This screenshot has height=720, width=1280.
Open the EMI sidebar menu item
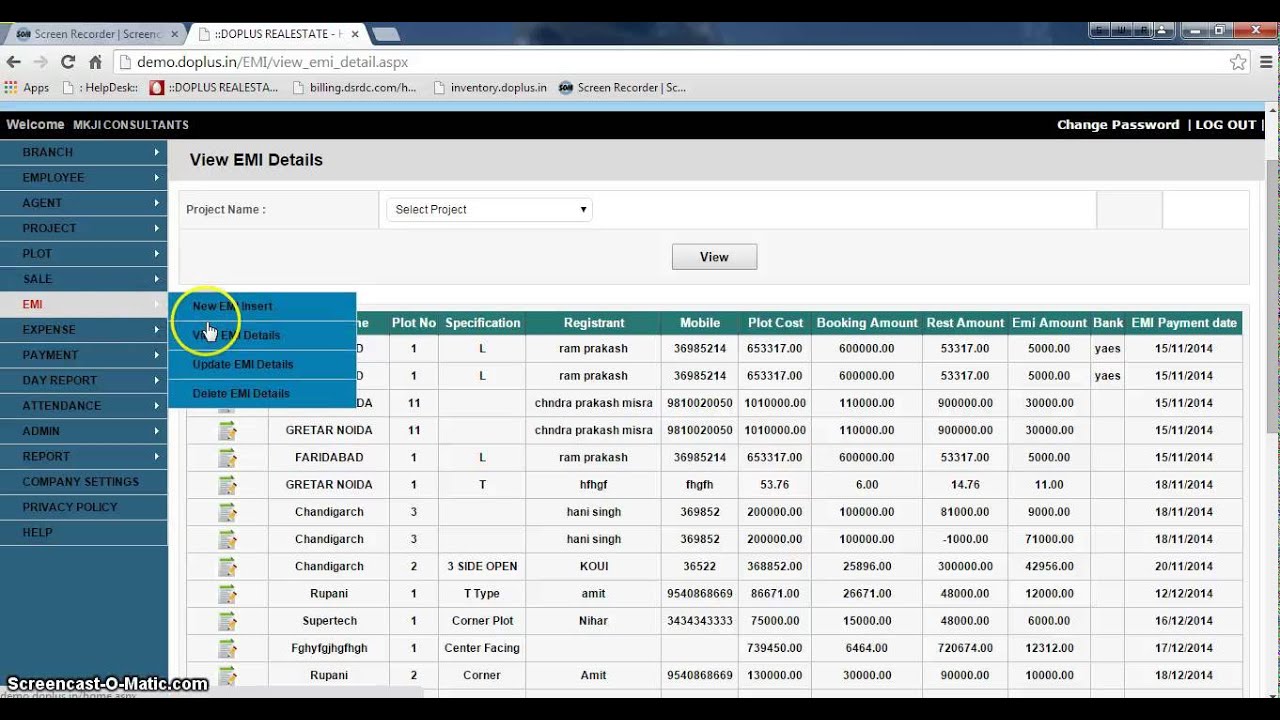pyautogui.click(x=84, y=304)
